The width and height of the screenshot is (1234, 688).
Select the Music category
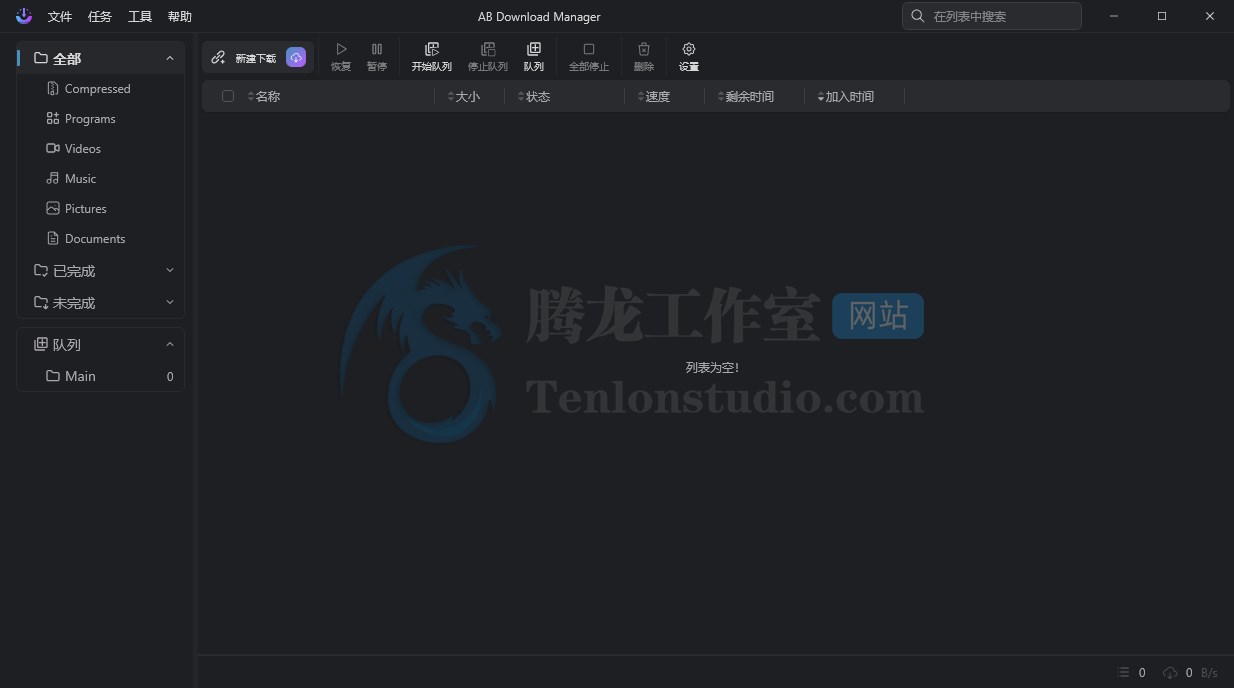pos(101,179)
